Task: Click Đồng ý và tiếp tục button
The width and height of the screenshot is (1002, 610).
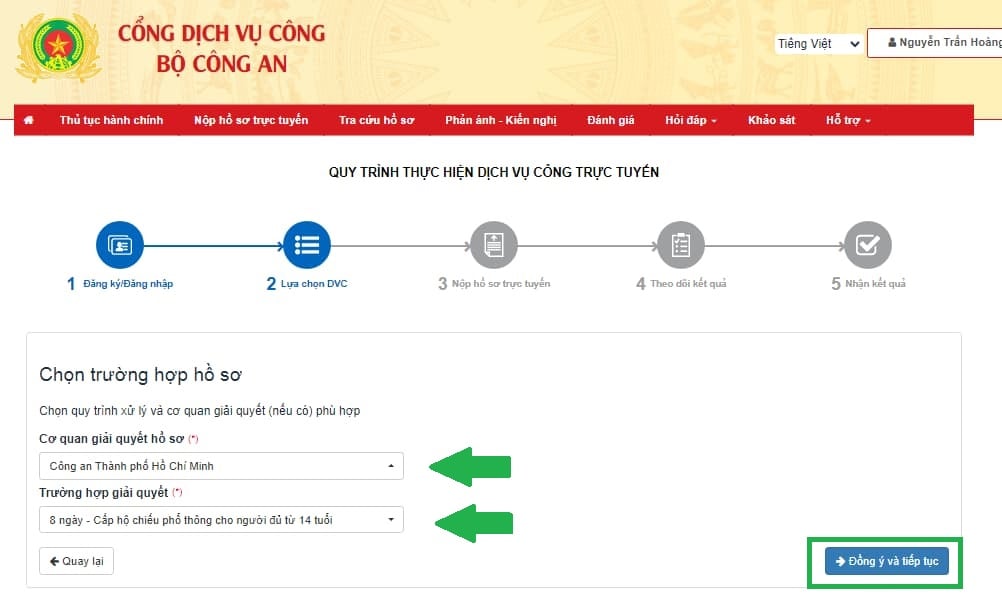Action: (886, 561)
